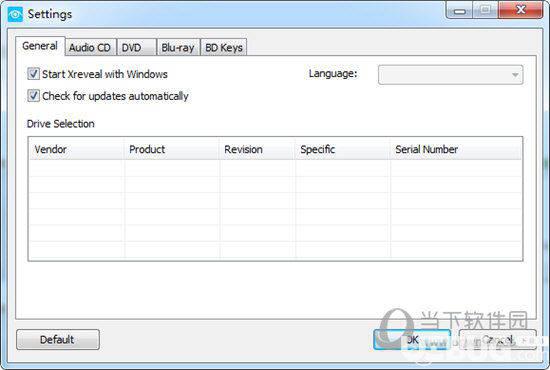Open the Audio CD tab
Viewport: 550px width, 370px height.
click(90, 47)
